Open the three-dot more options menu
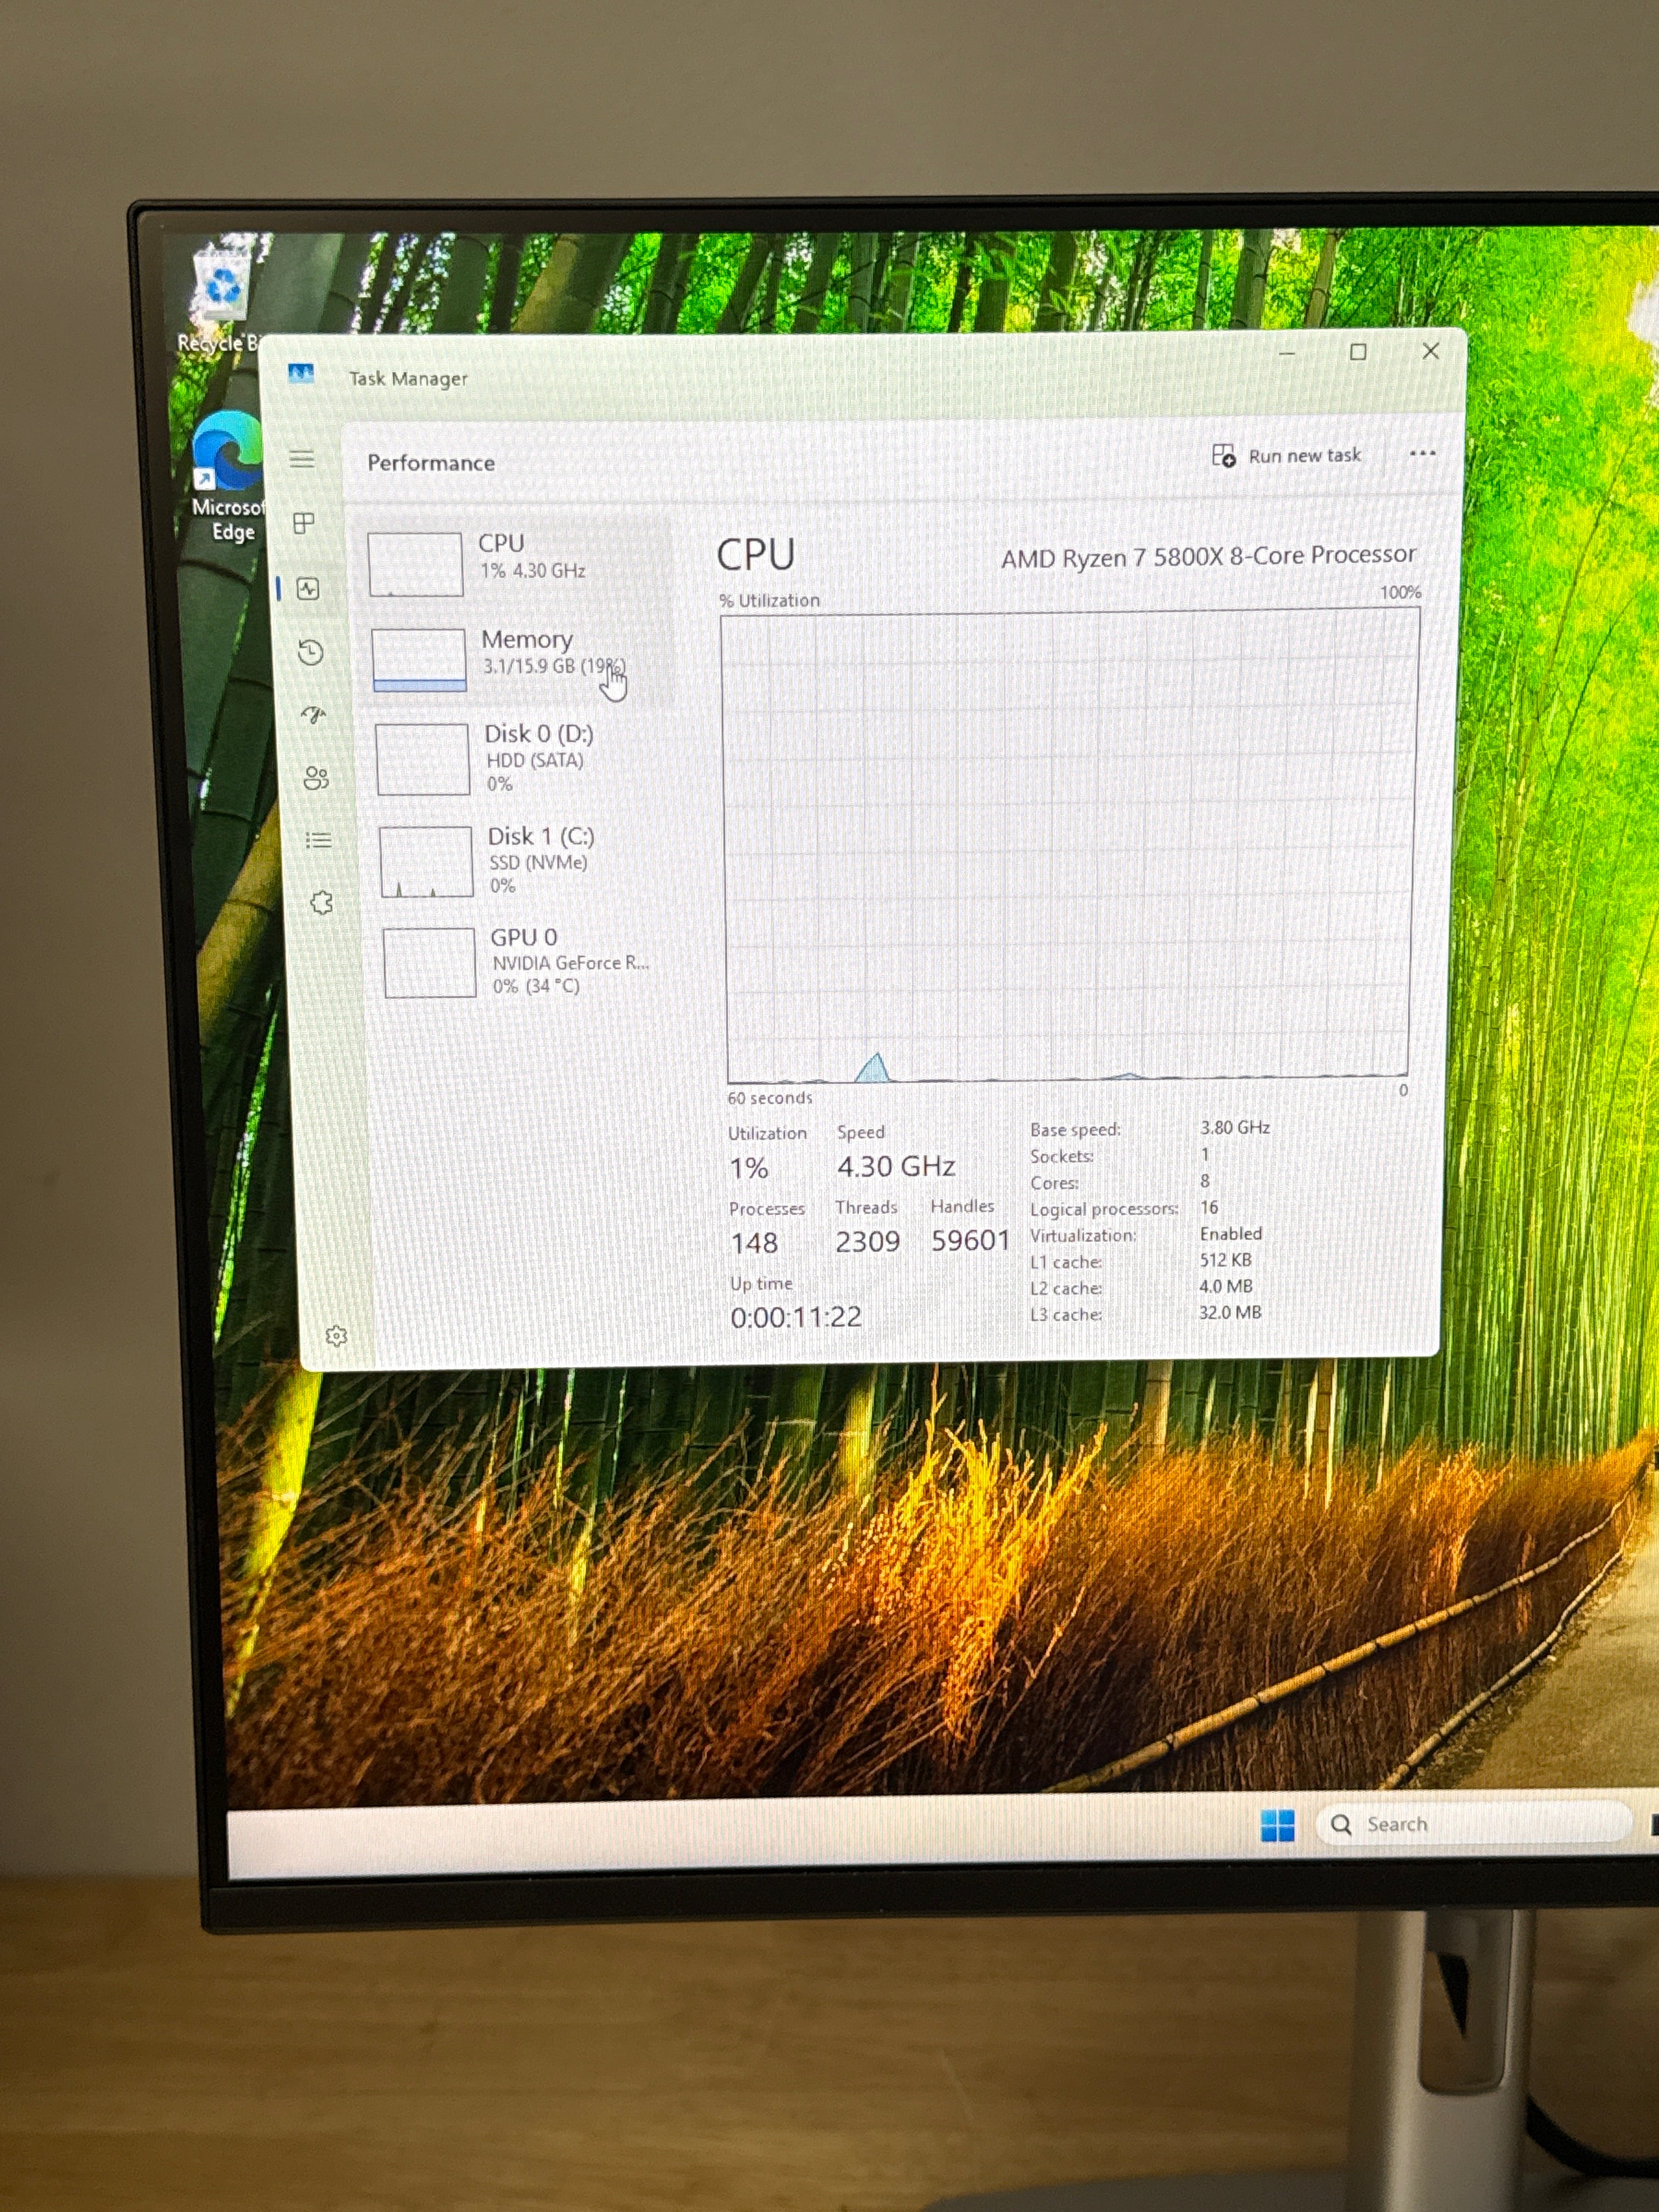The width and height of the screenshot is (1659, 2212). click(x=1422, y=453)
